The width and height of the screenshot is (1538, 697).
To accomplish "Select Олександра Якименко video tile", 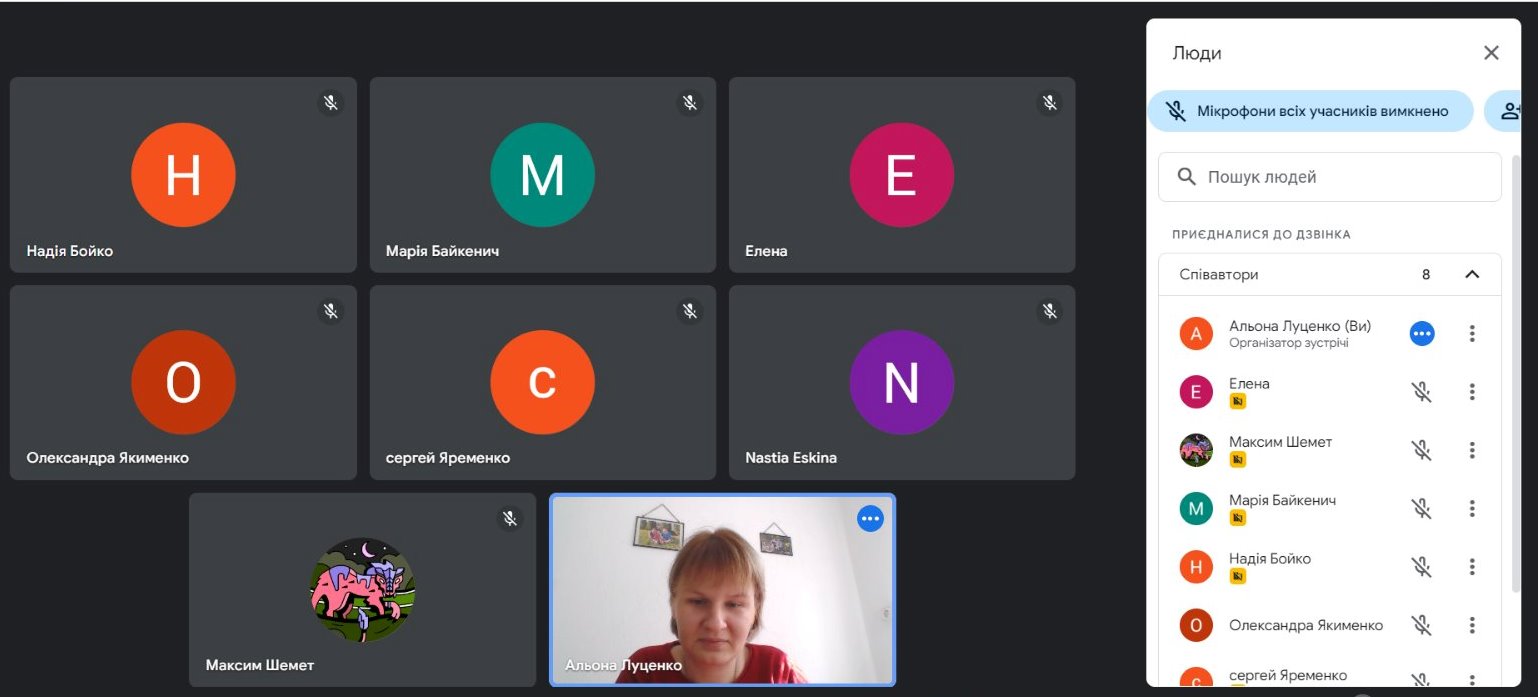I will point(183,382).
